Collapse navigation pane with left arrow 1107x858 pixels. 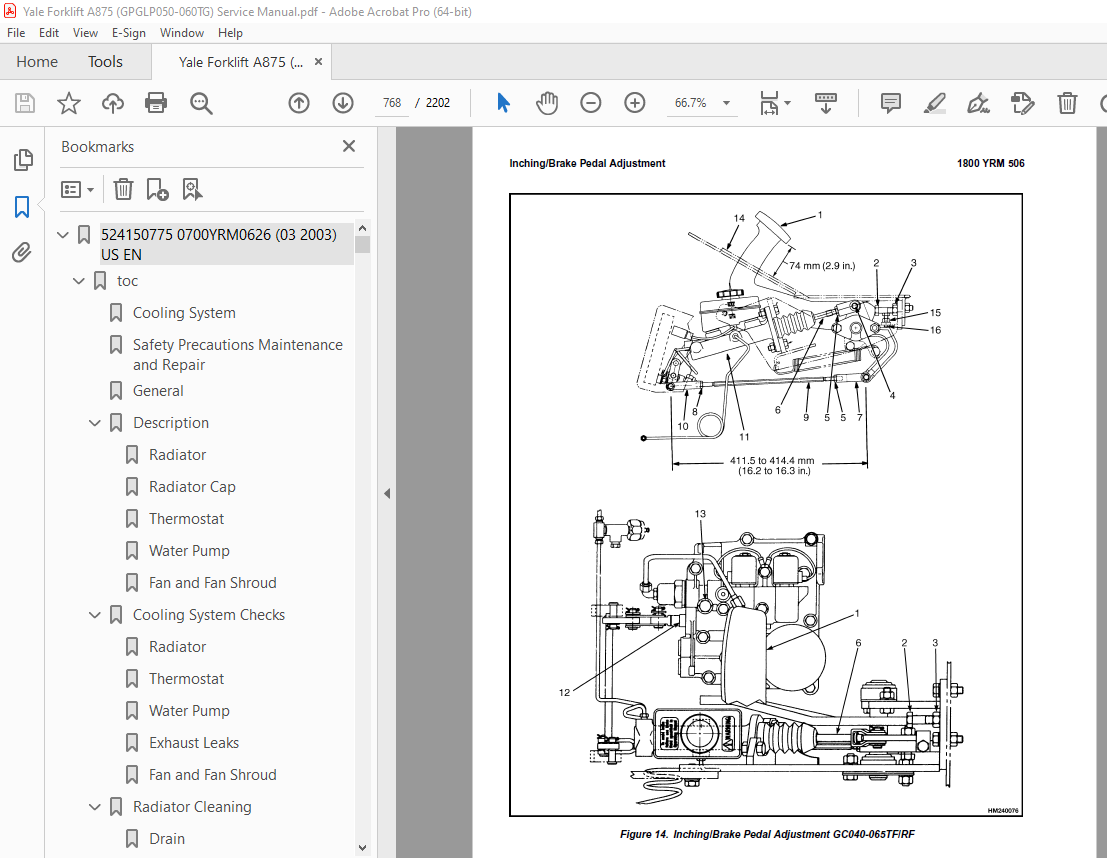[387, 494]
